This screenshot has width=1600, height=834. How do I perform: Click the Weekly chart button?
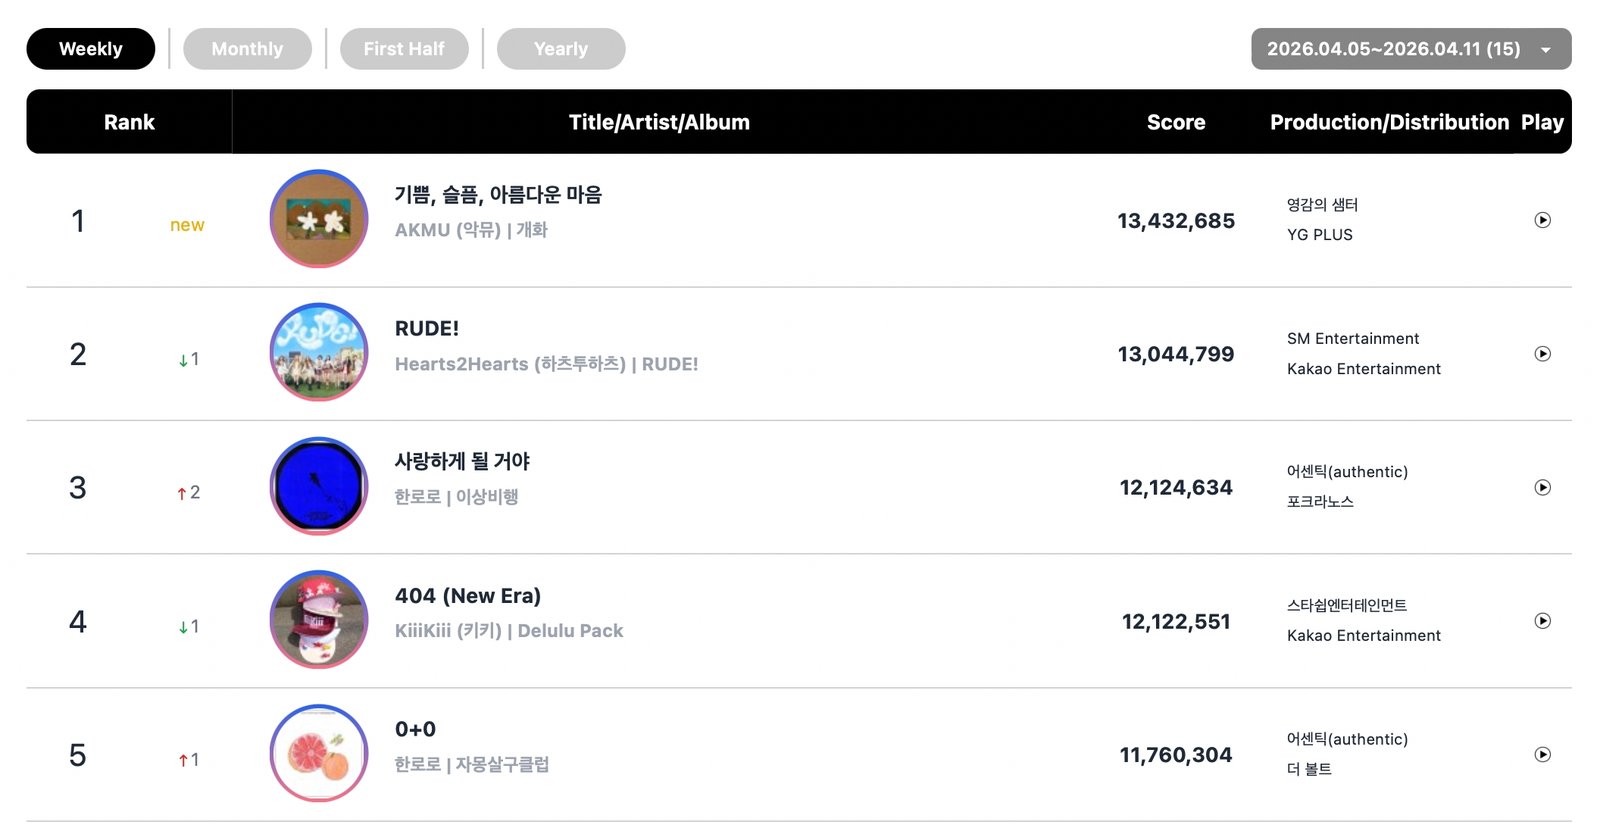coord(90,48)
